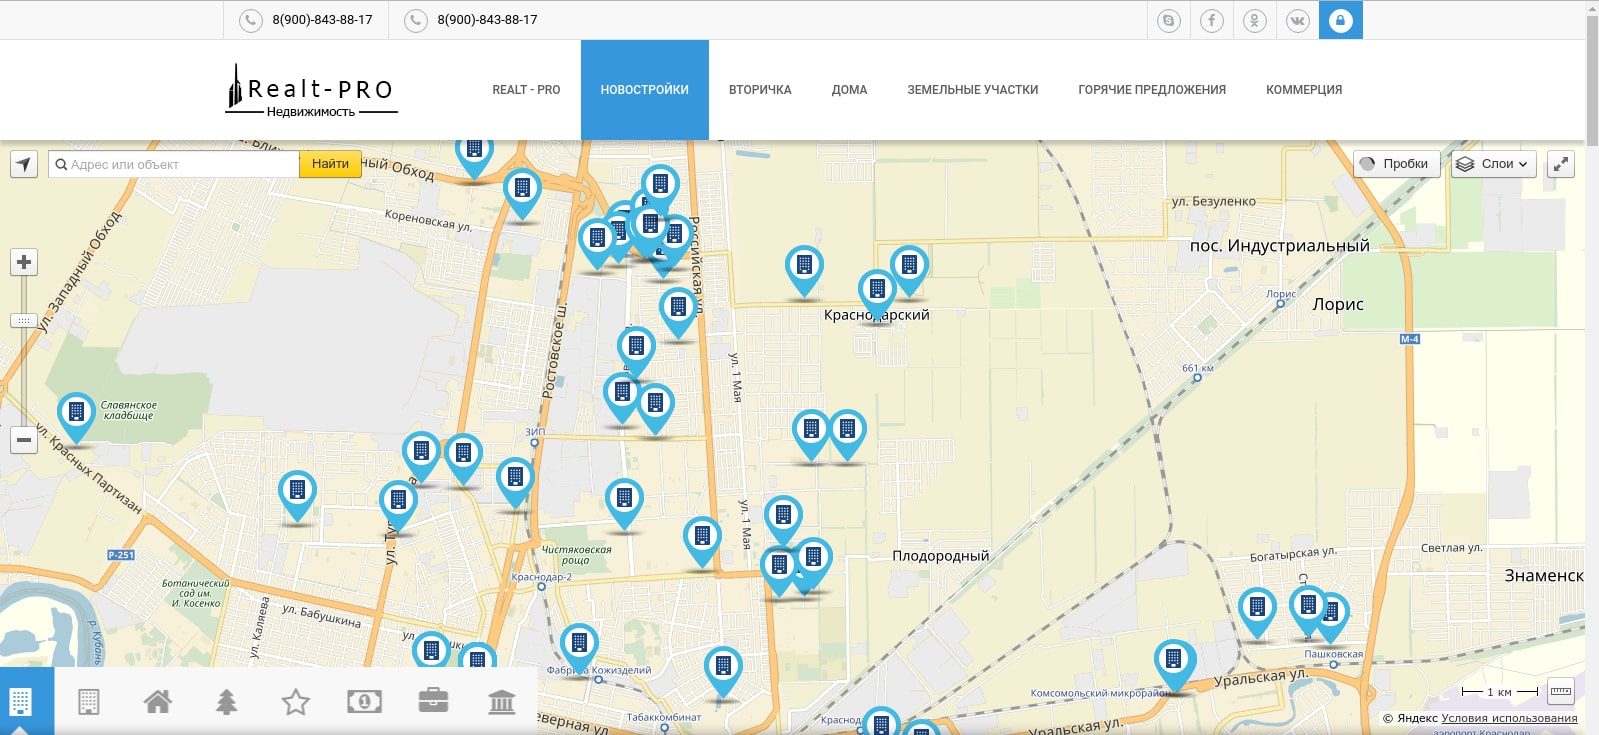
Task: Activate the map ruler tool
Action: tap(1560, 691)
